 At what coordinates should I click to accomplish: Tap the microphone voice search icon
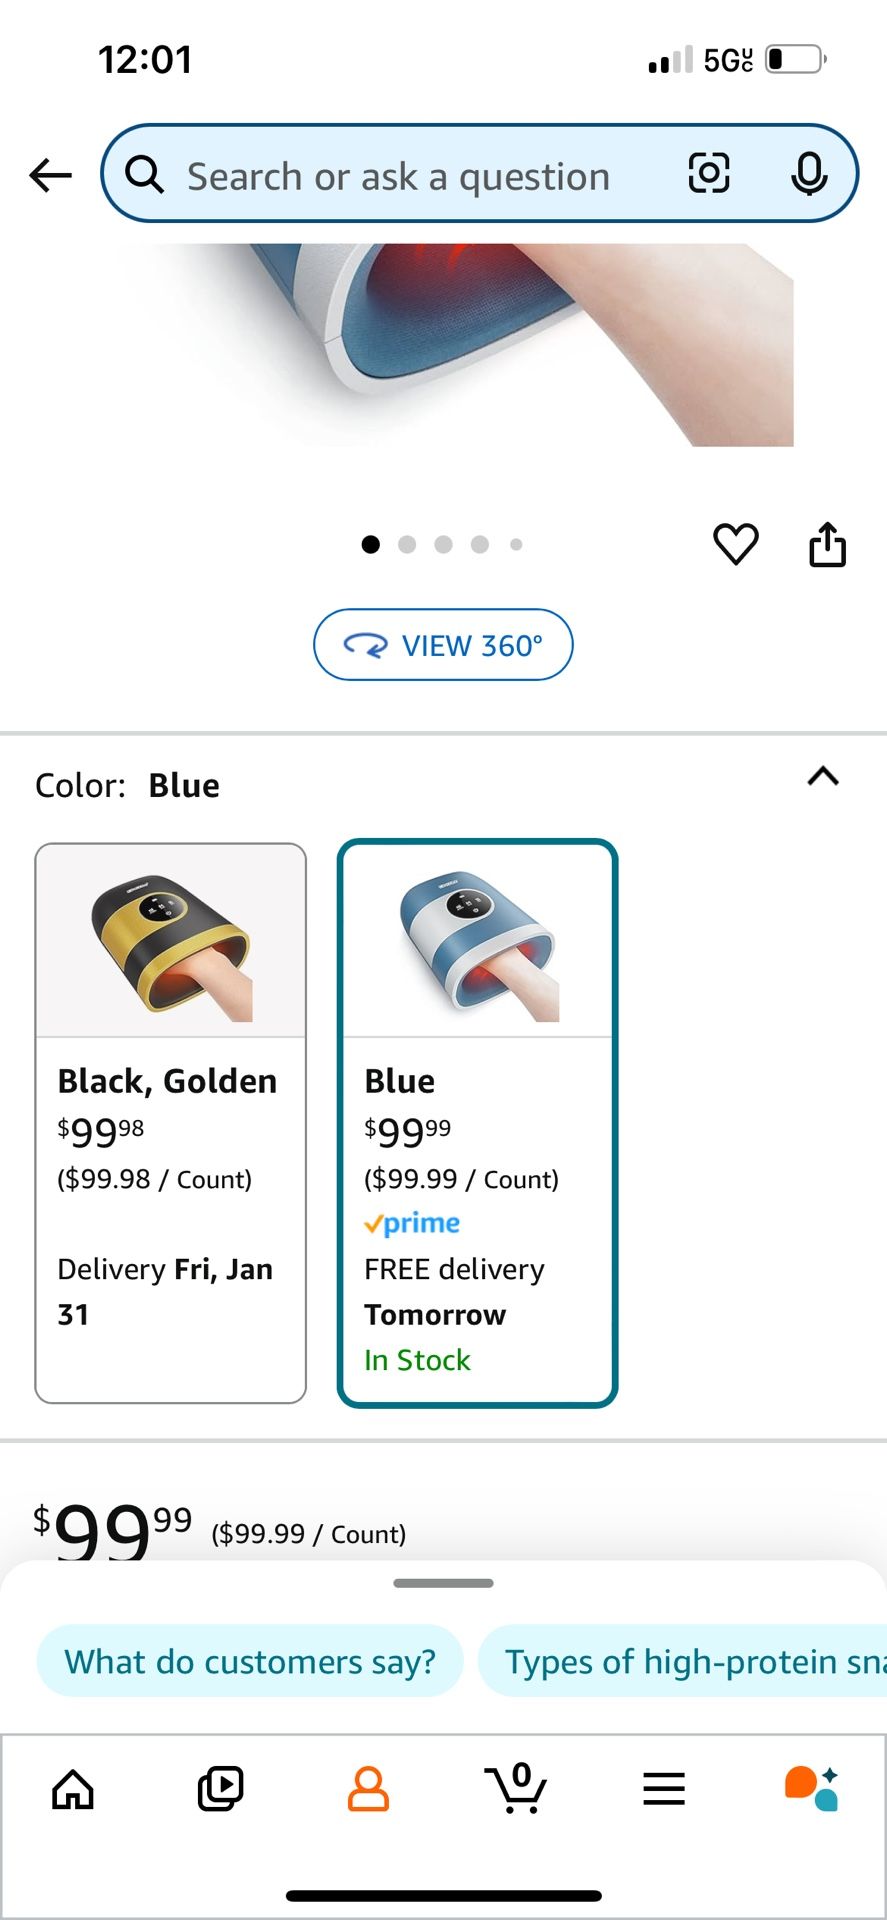tap(808, 174)
